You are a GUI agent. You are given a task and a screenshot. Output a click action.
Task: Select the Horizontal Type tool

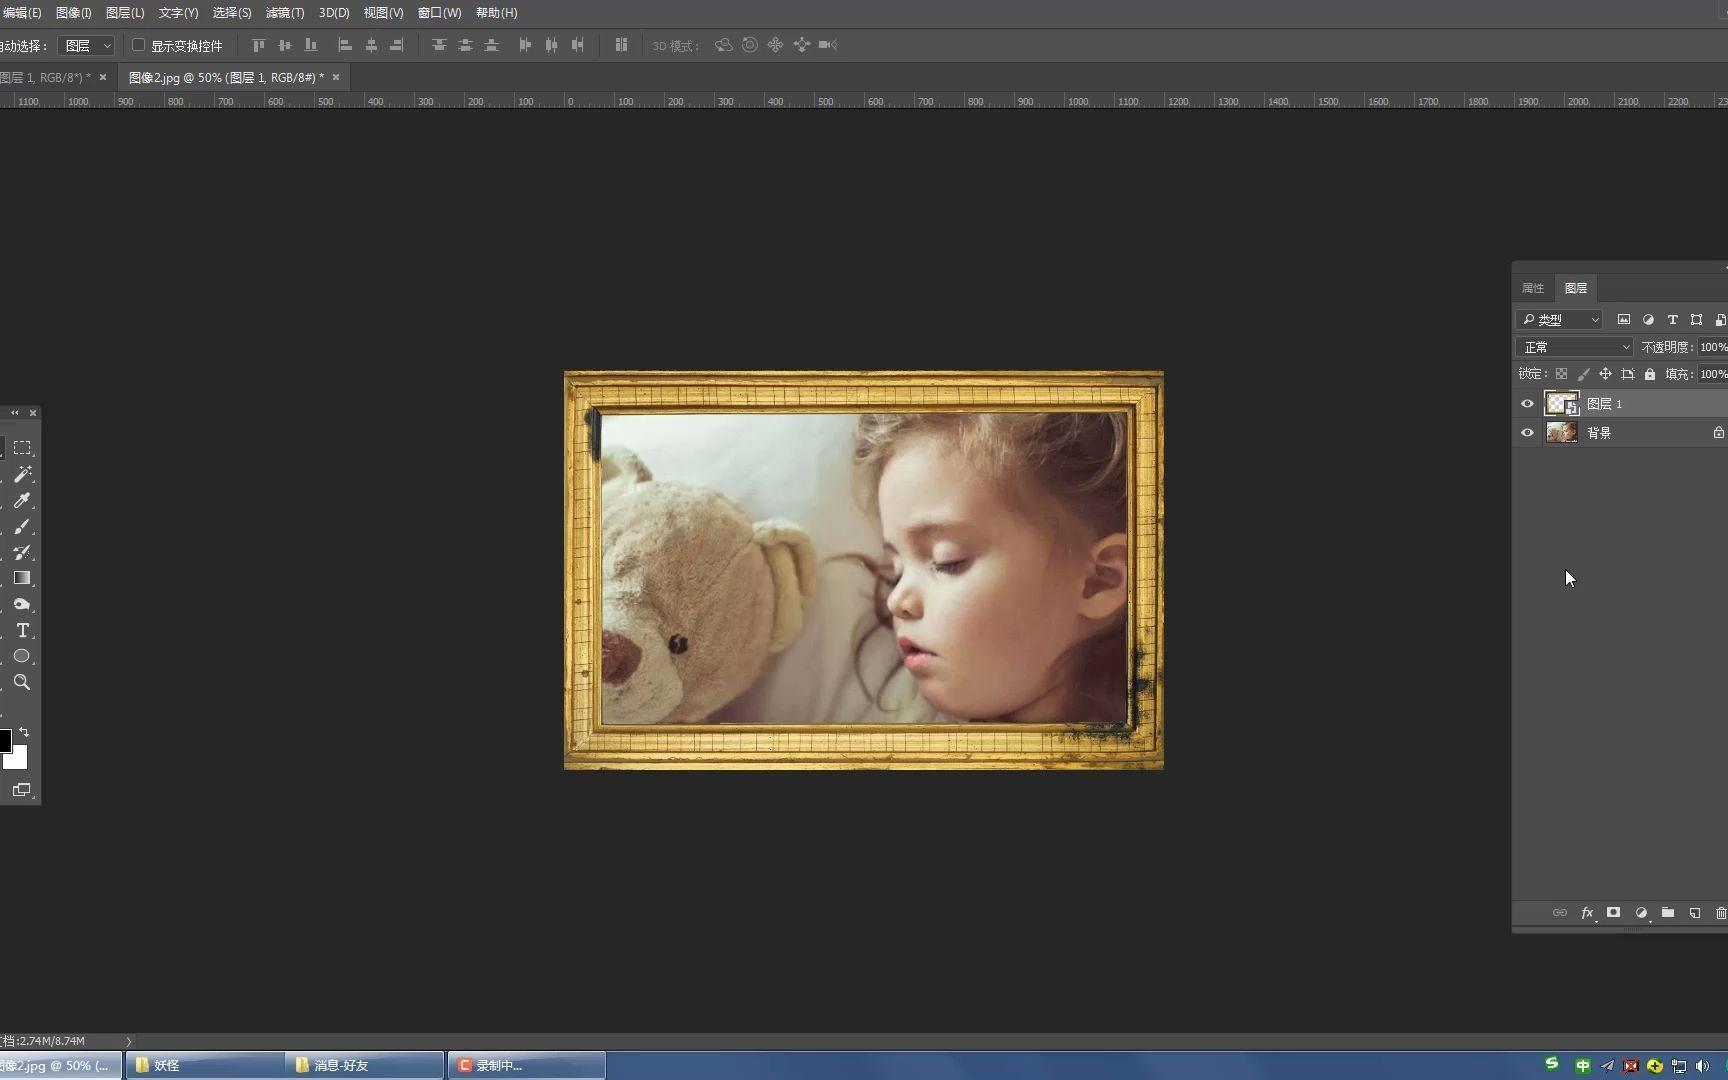click(x=22, y=630)
